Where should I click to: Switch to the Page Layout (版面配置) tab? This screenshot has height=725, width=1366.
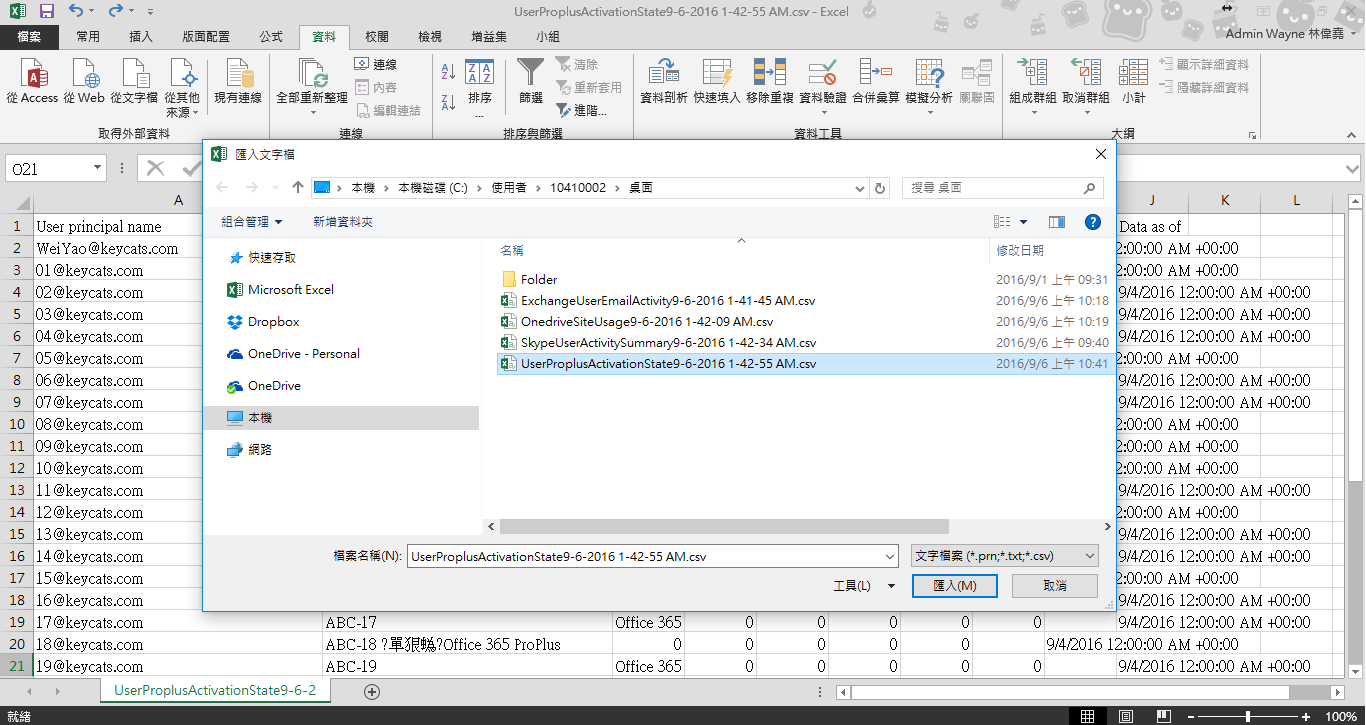coord(206,36)
